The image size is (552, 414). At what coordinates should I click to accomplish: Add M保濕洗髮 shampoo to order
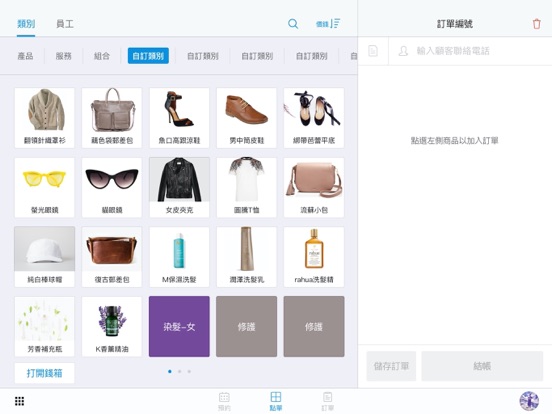pyautogui.click(x=179, y=257)
